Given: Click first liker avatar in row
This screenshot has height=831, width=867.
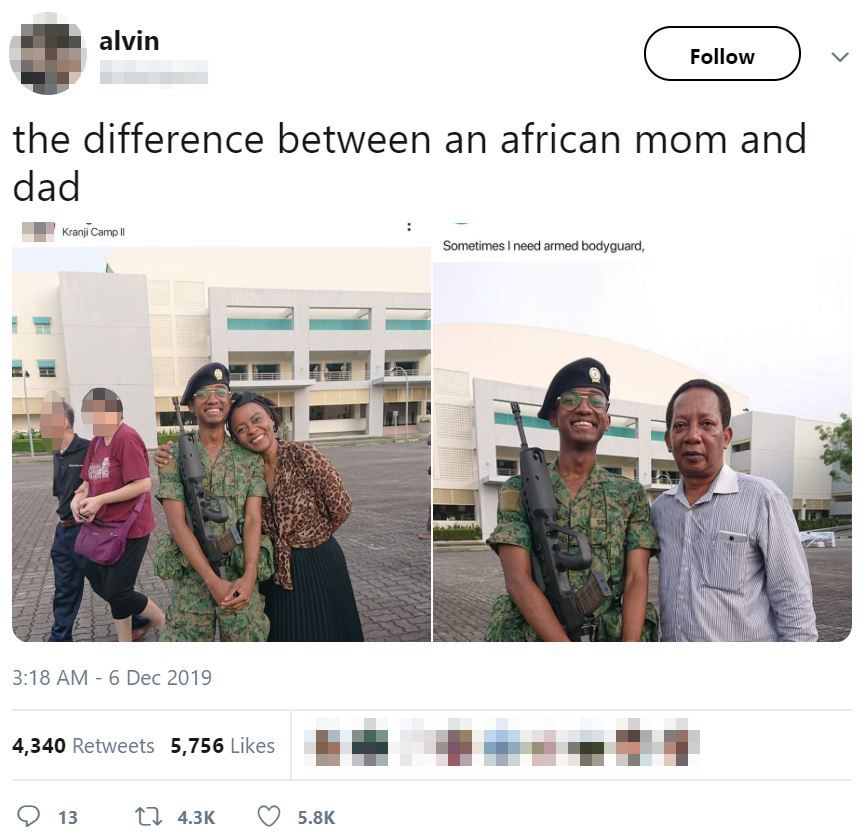Looking at the screenshot, I should tap(328, 746).
